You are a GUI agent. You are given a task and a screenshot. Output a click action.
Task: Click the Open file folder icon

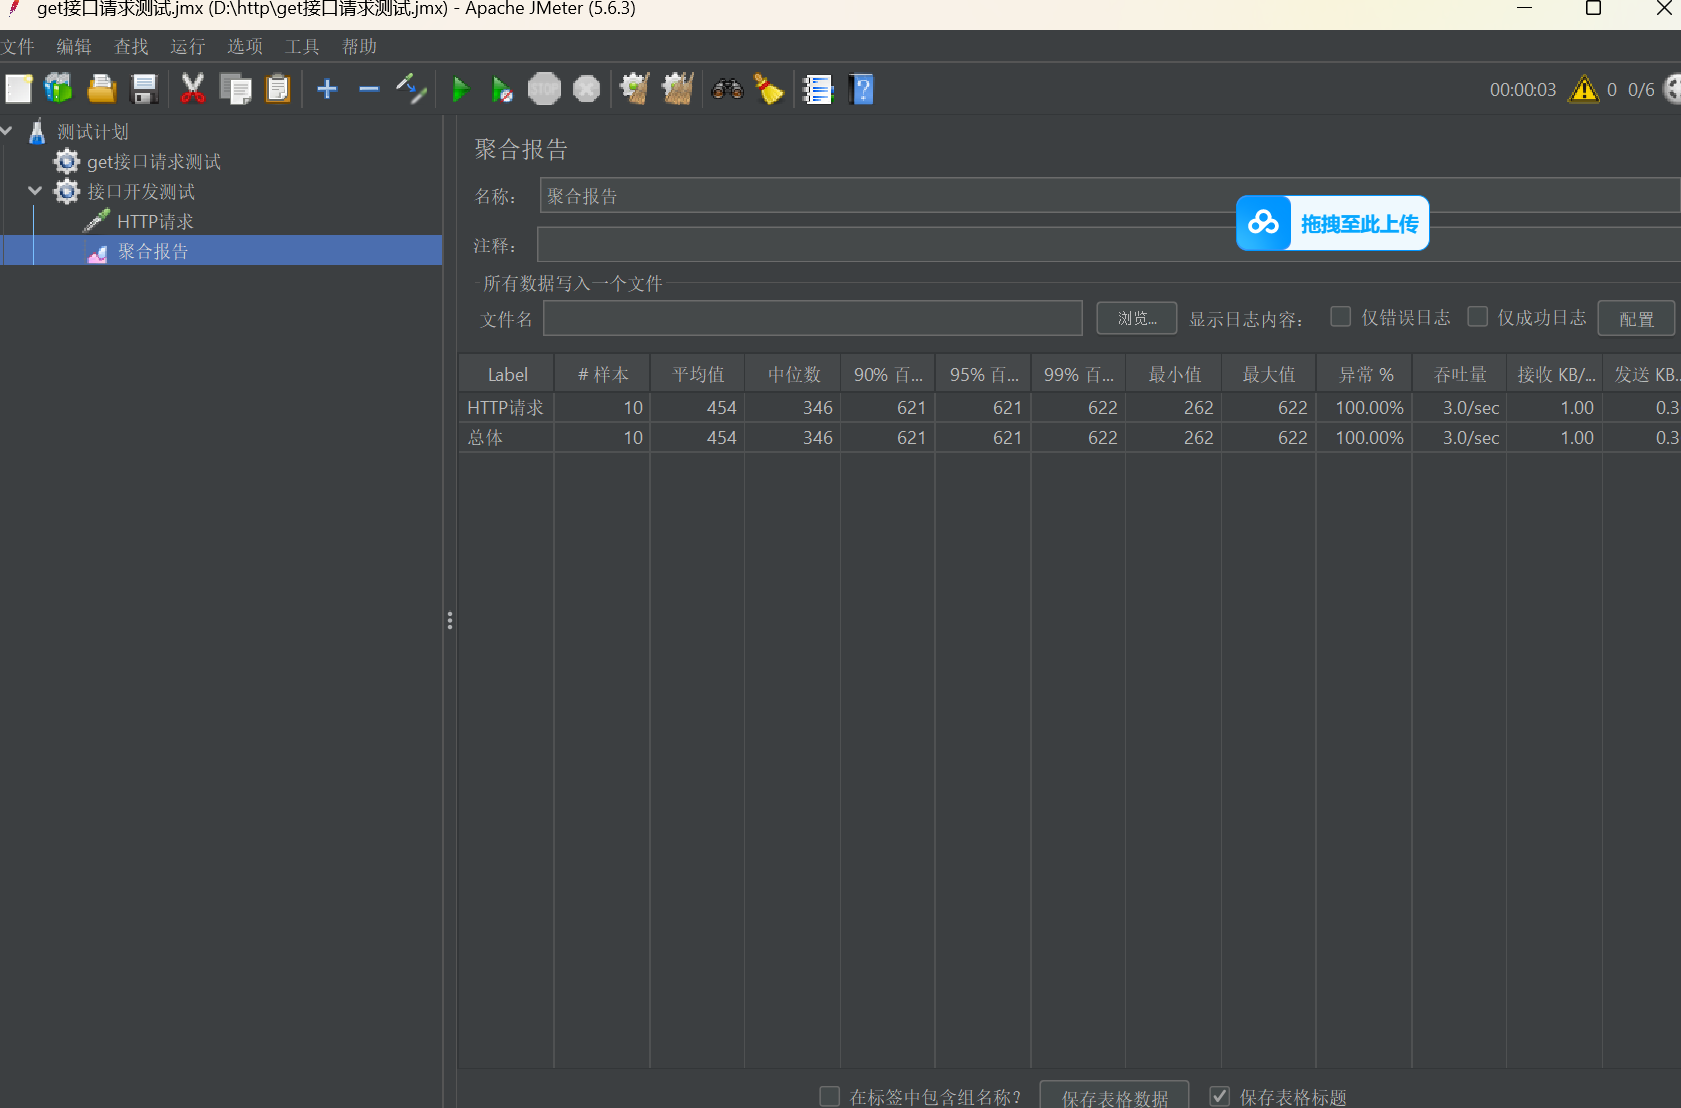[102, 89]
